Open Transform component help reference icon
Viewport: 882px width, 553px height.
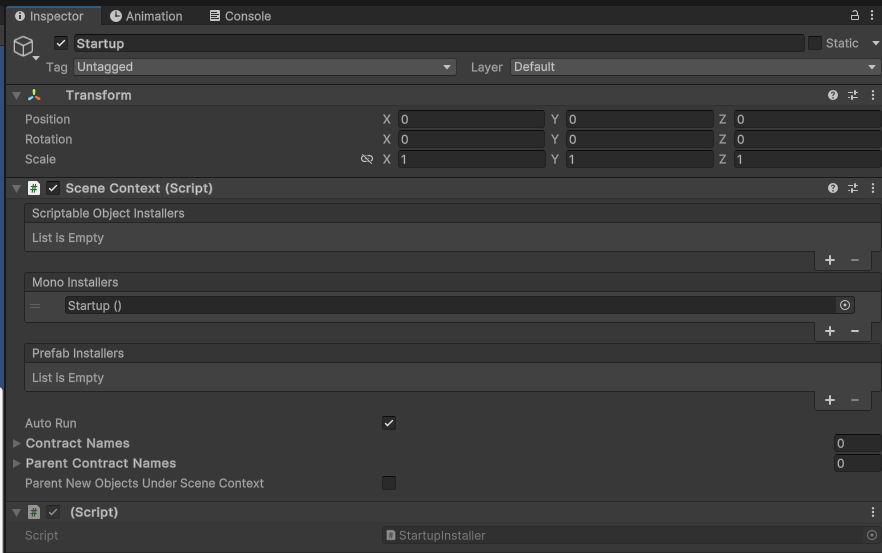coord(833,95)
